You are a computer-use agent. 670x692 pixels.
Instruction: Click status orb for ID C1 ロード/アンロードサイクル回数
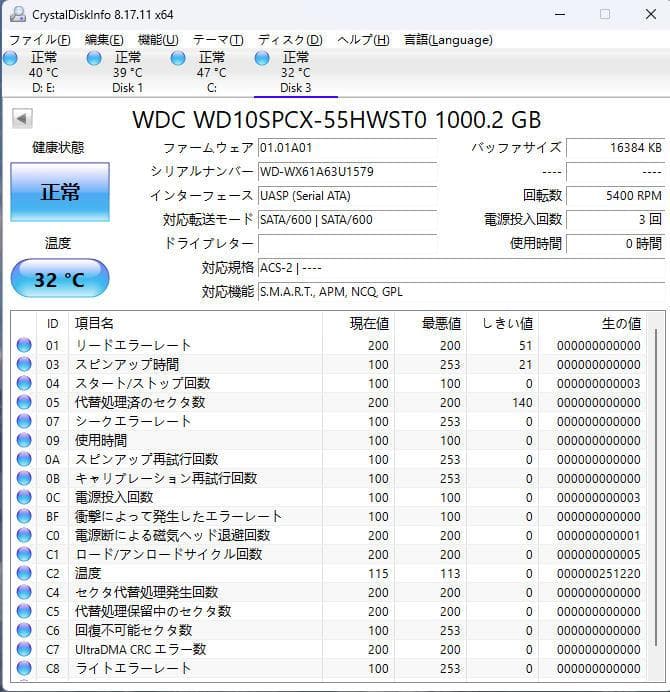point(24,554)
